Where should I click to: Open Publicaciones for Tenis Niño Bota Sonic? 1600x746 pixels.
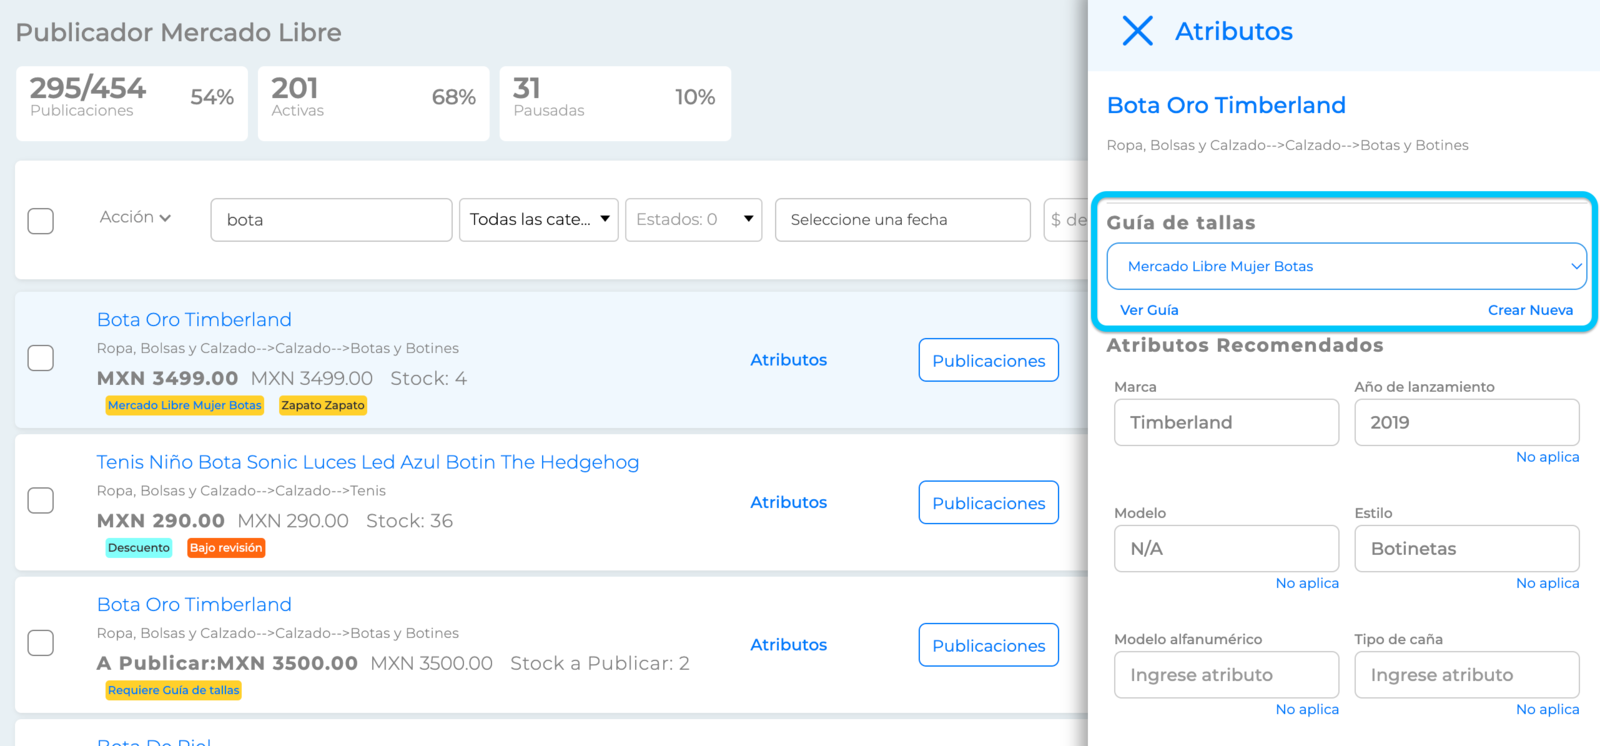(x=989, y=503)
